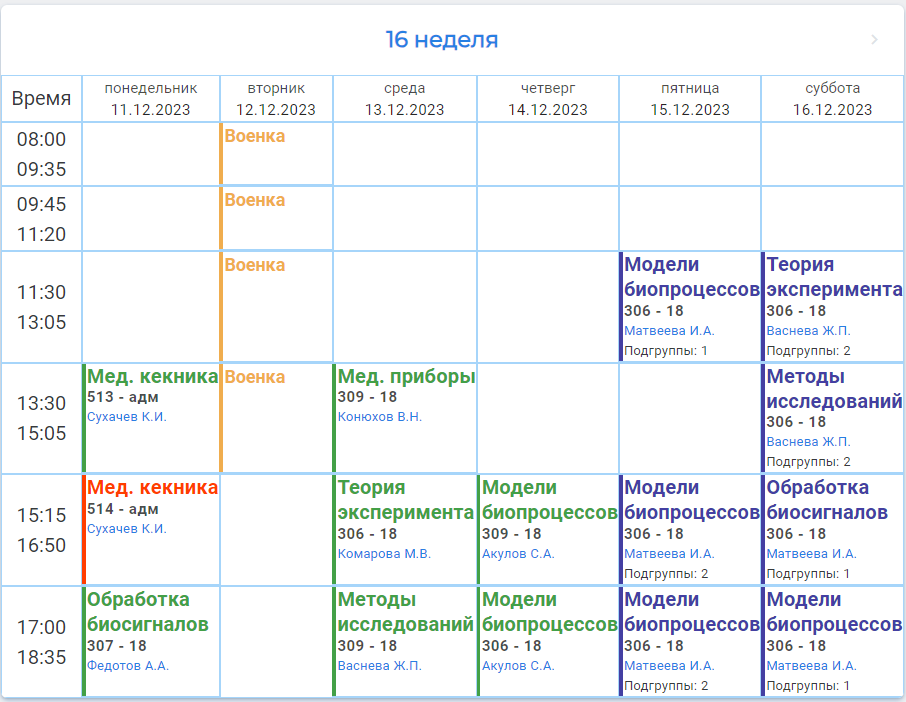Go to next week using right chevron
The width and height of the screenshot is (906, 702).
point(875,40)
